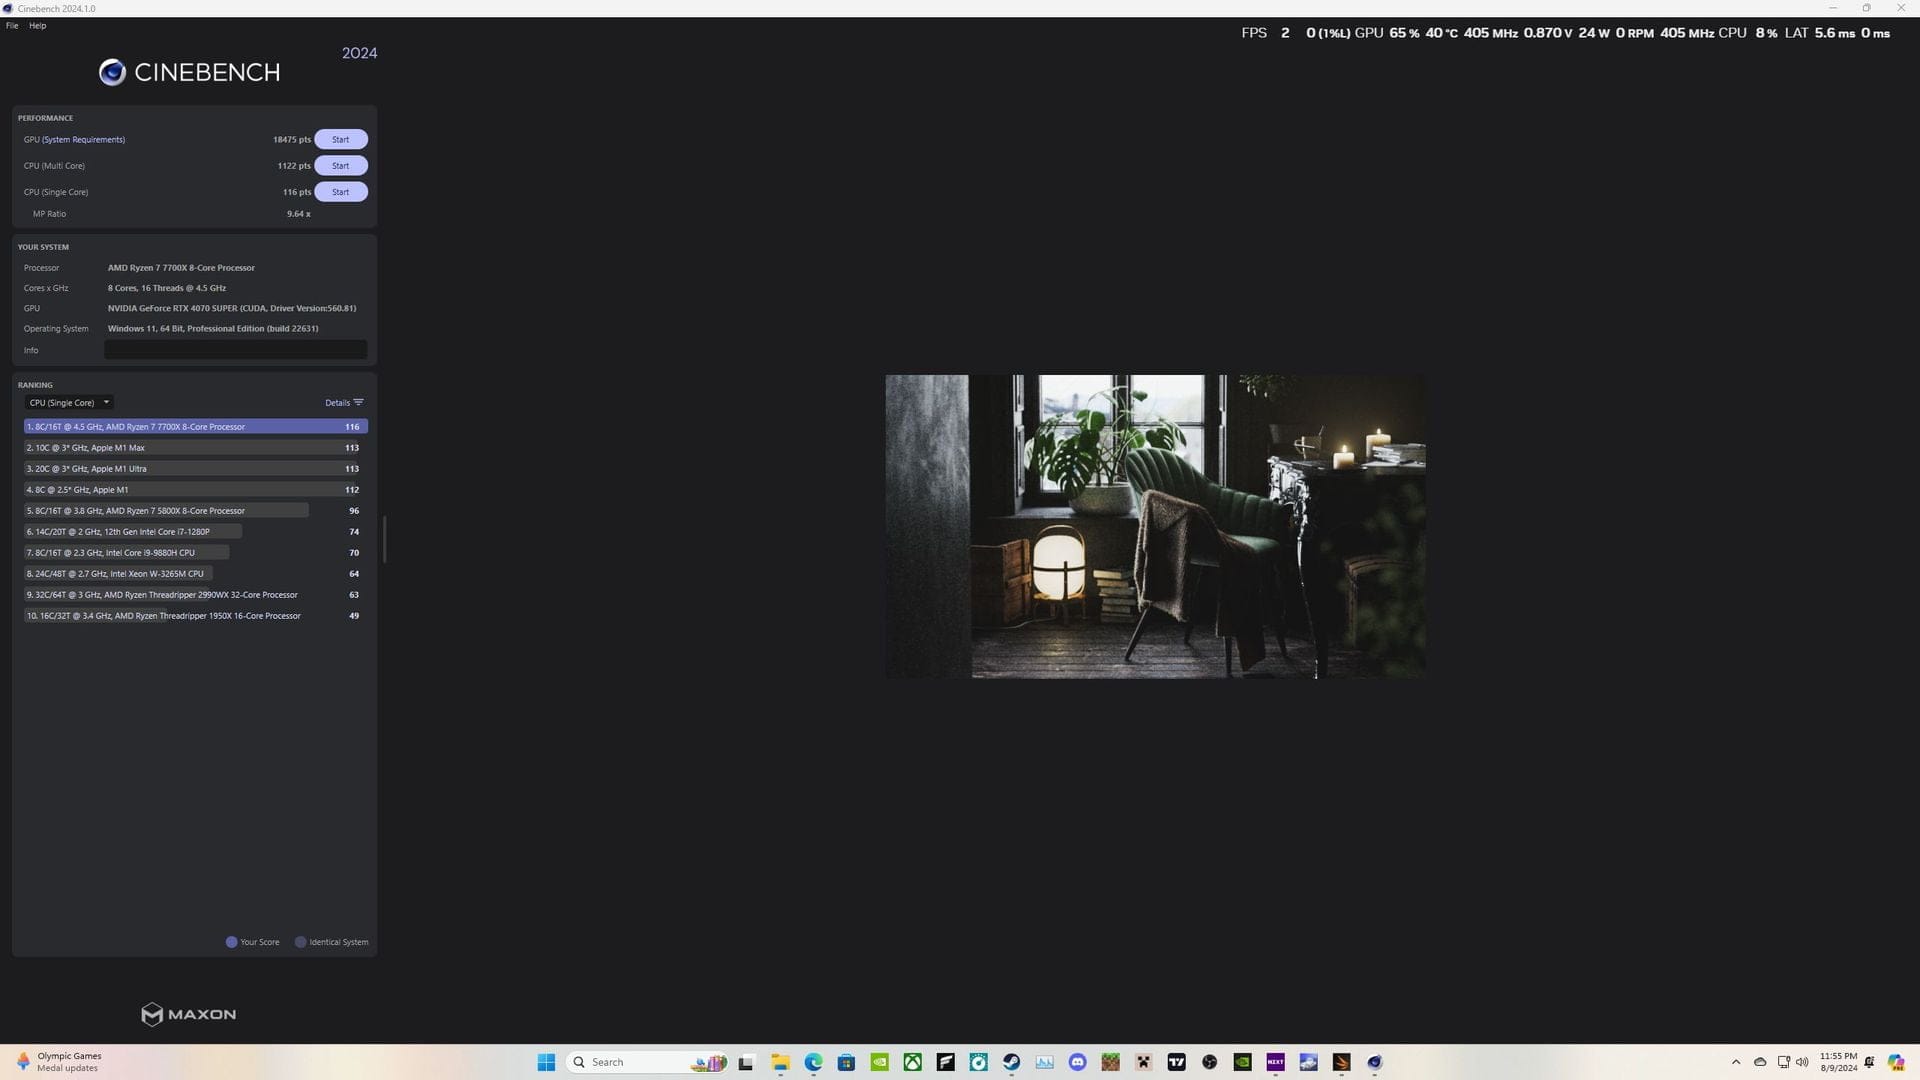Select the Apple M1 Ultra ranking entry
The image size is (1920, 1080).
click(196, 469)
